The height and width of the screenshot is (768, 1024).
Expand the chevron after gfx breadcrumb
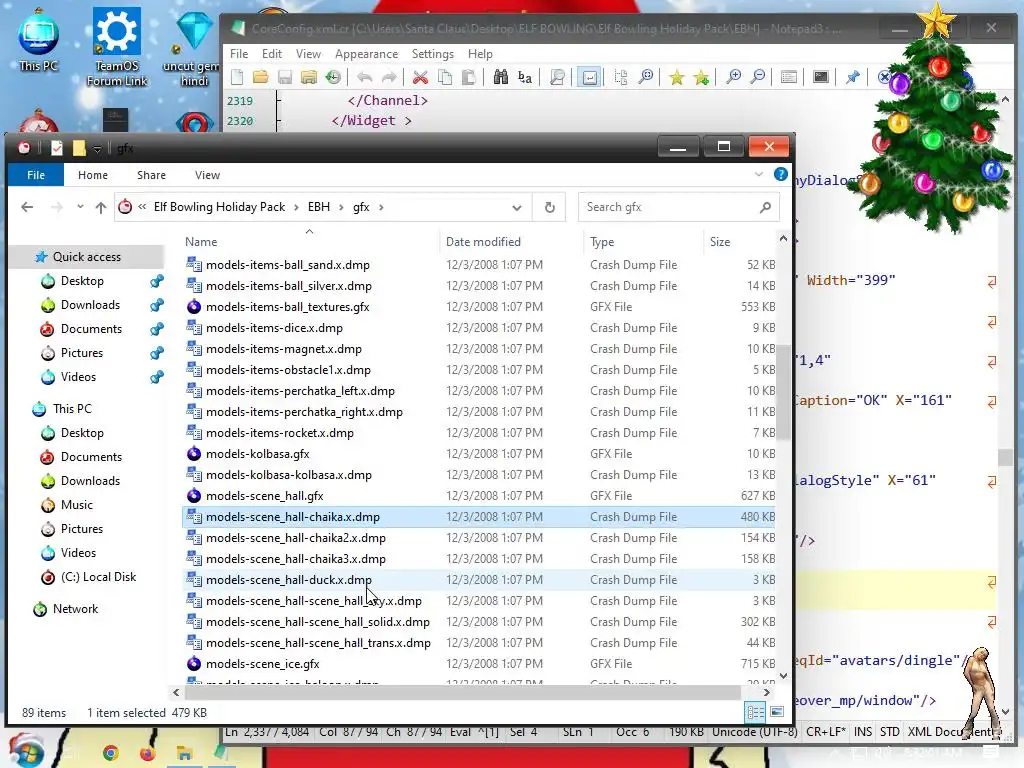point(381,208)
